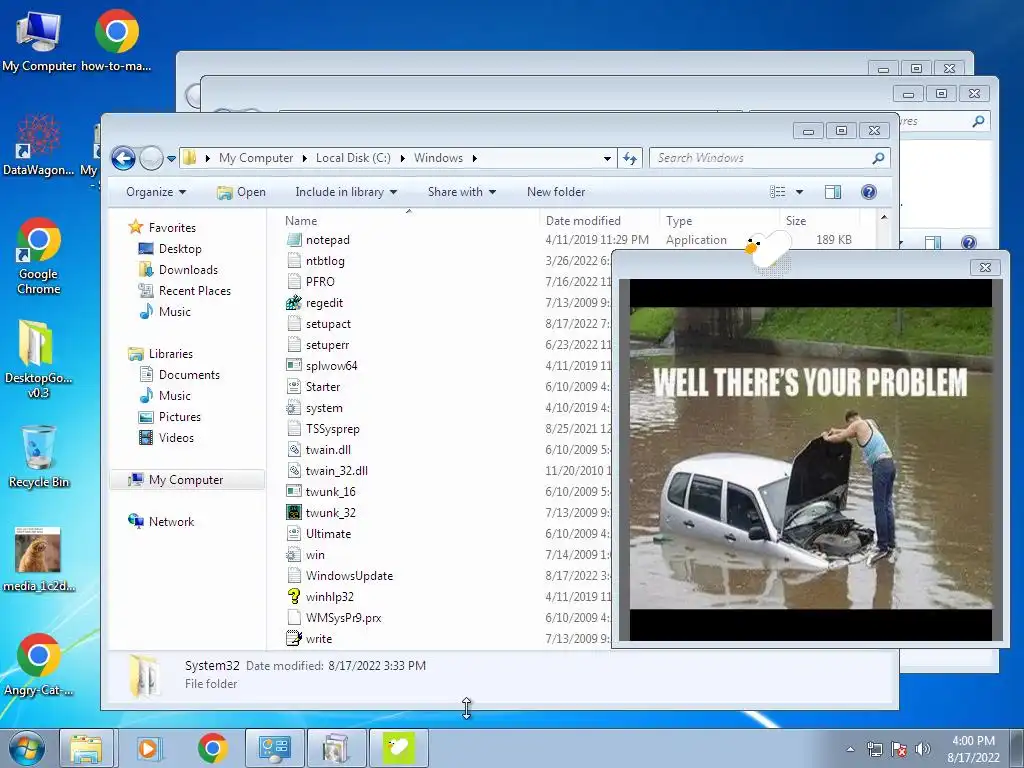Toggle the preview pane button
This screenshot has height=768, width=1024.
pos(833,192)
